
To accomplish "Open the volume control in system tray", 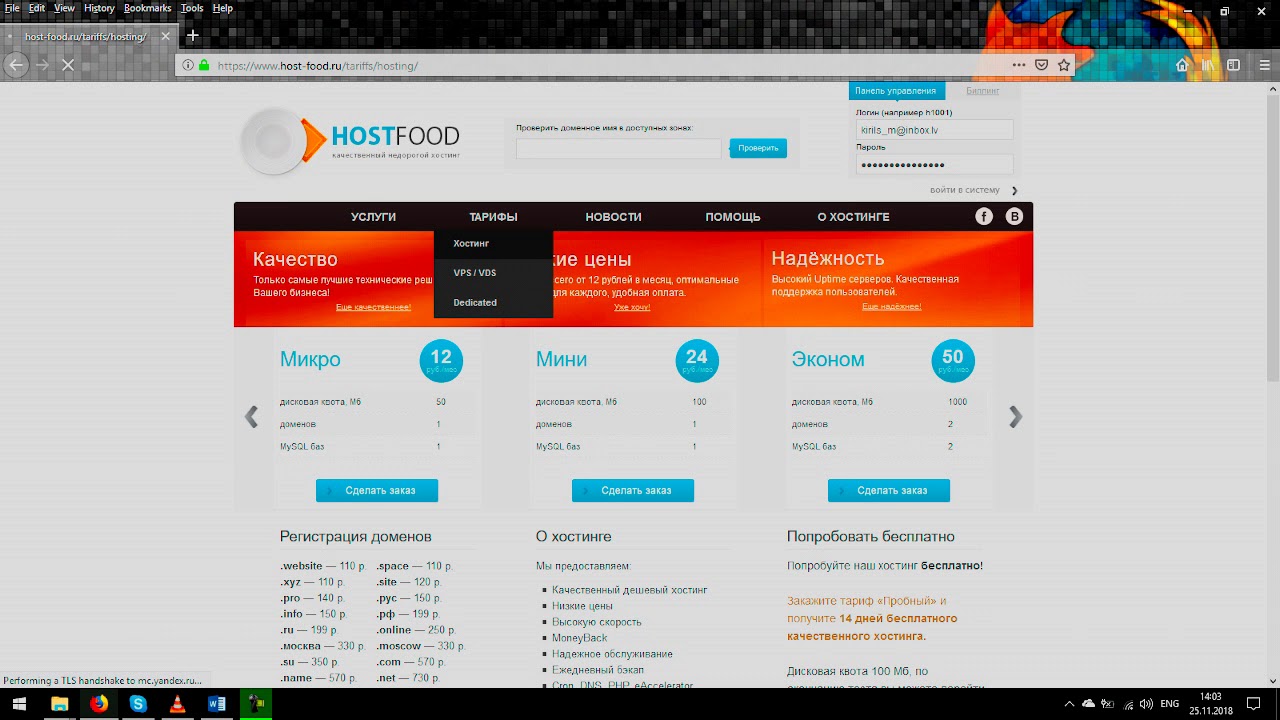I will [x=1145, y=704].
